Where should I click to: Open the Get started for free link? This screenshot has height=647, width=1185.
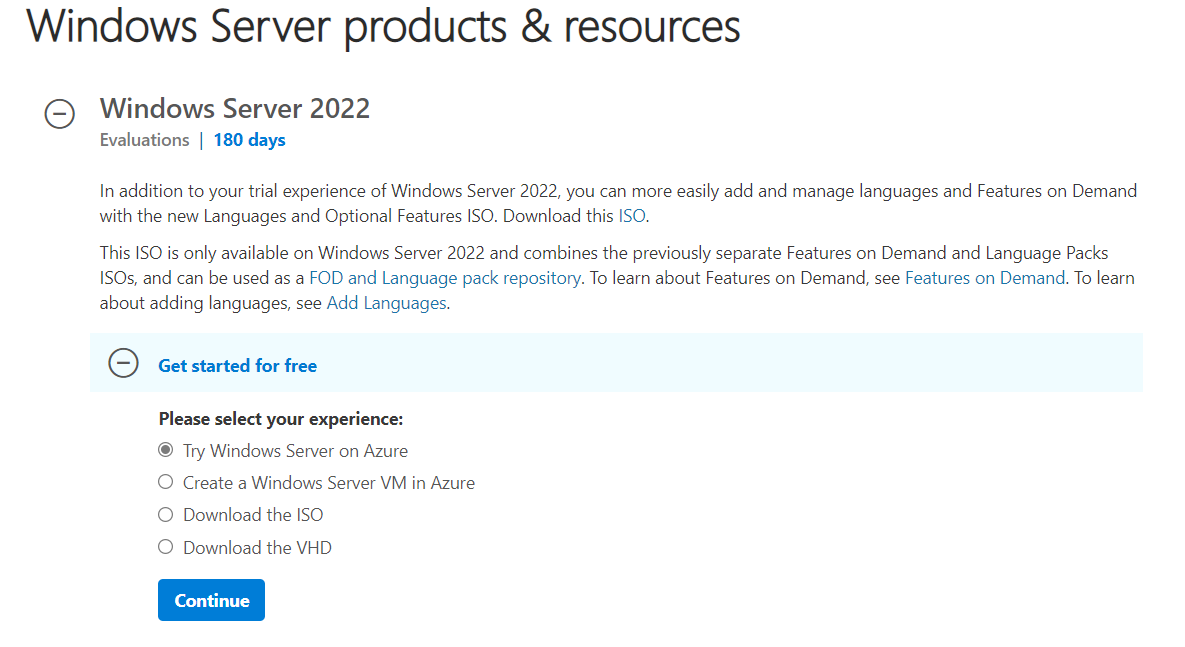(237, 366)
